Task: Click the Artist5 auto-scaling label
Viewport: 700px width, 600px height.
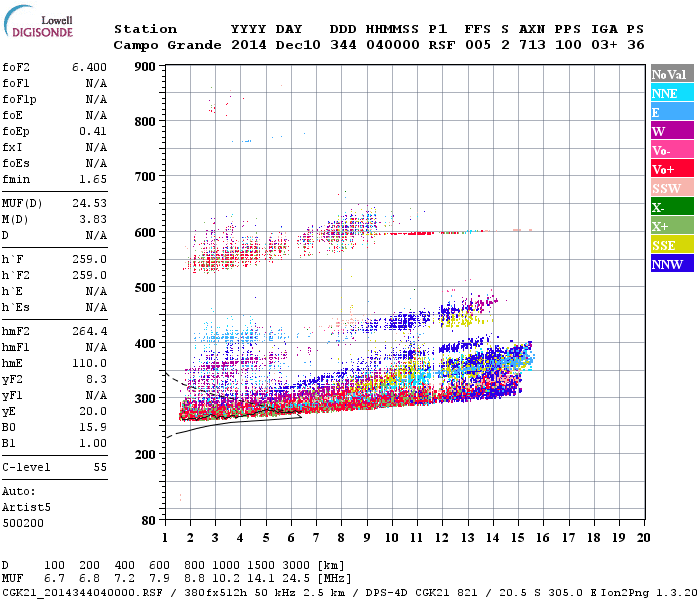Action: point(26,508)
